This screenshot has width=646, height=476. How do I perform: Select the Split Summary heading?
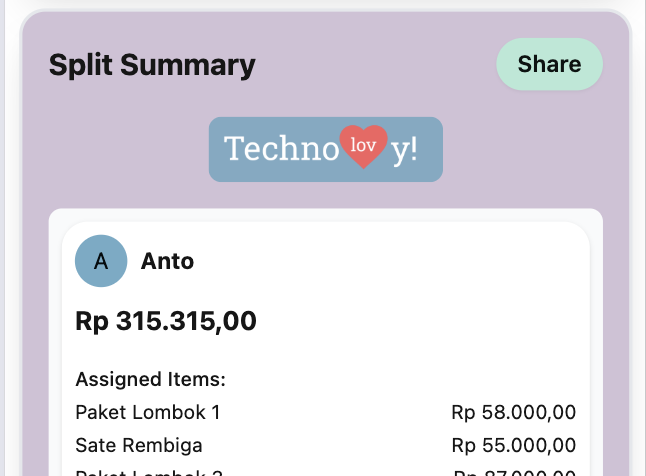tap(152, 65)
